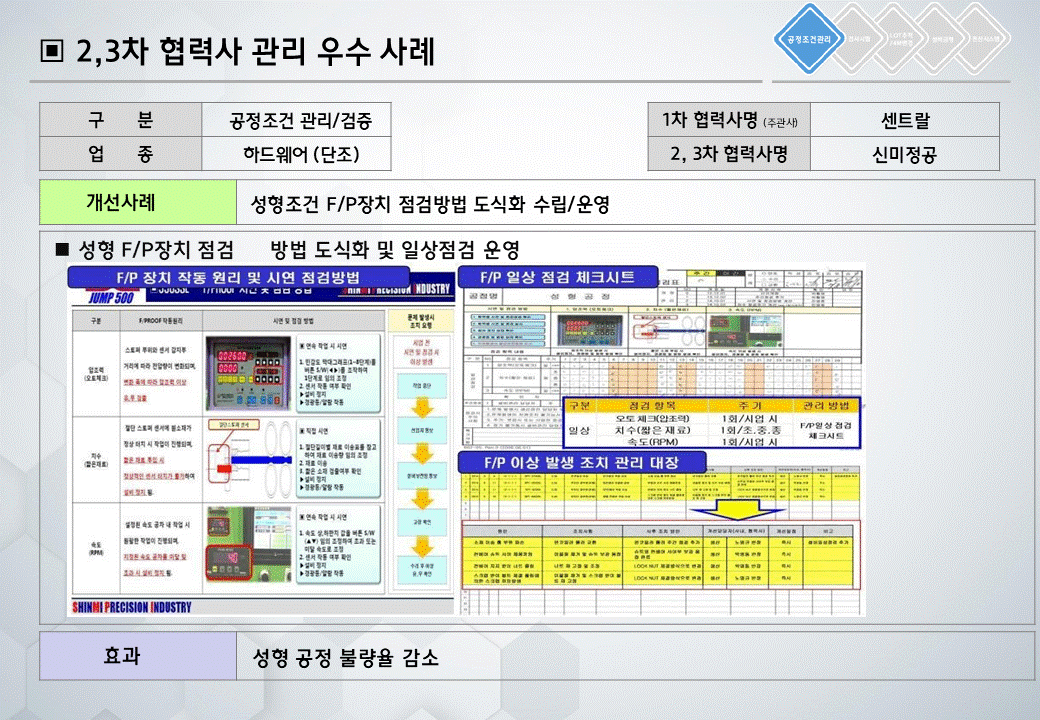Screen dimensions: 1040x720
Task: Click the text 성형조건 F/P장치 점검방법 도식화 수립/운영
Action: pyautogui.click(x=430, y=204)
